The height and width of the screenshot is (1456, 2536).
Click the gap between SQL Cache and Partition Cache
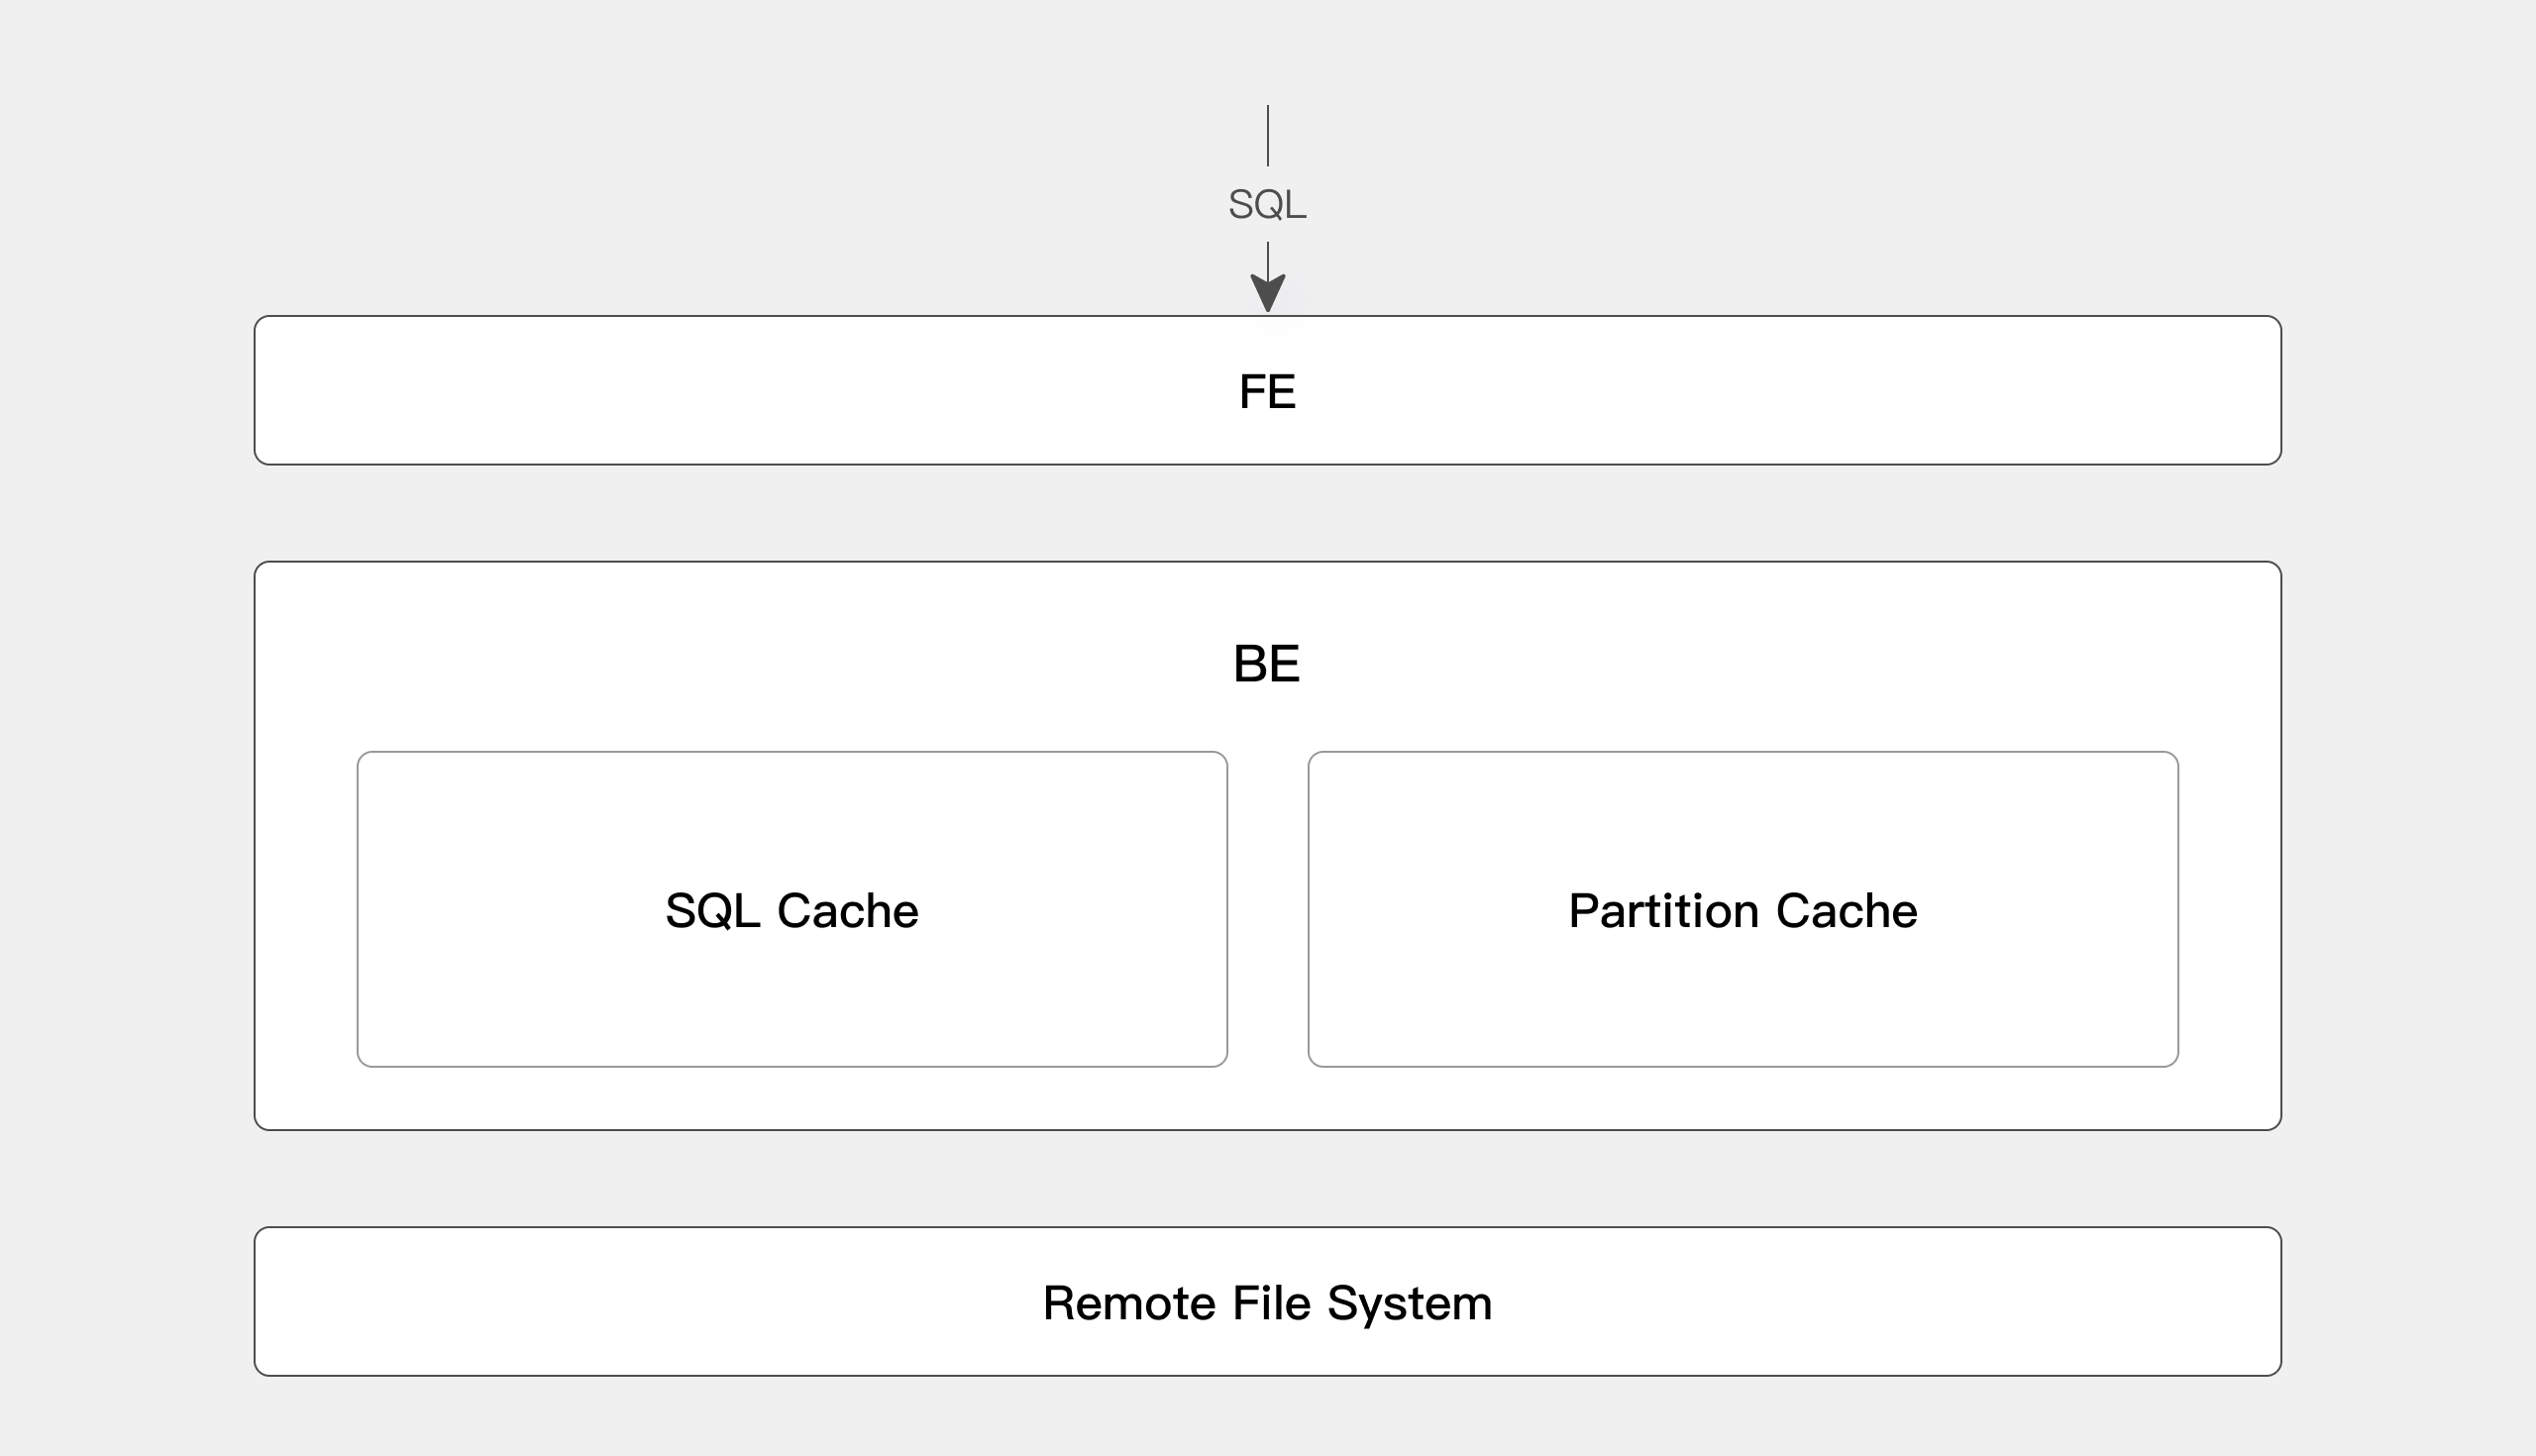pyautogui.click(x=1268, y=910)
